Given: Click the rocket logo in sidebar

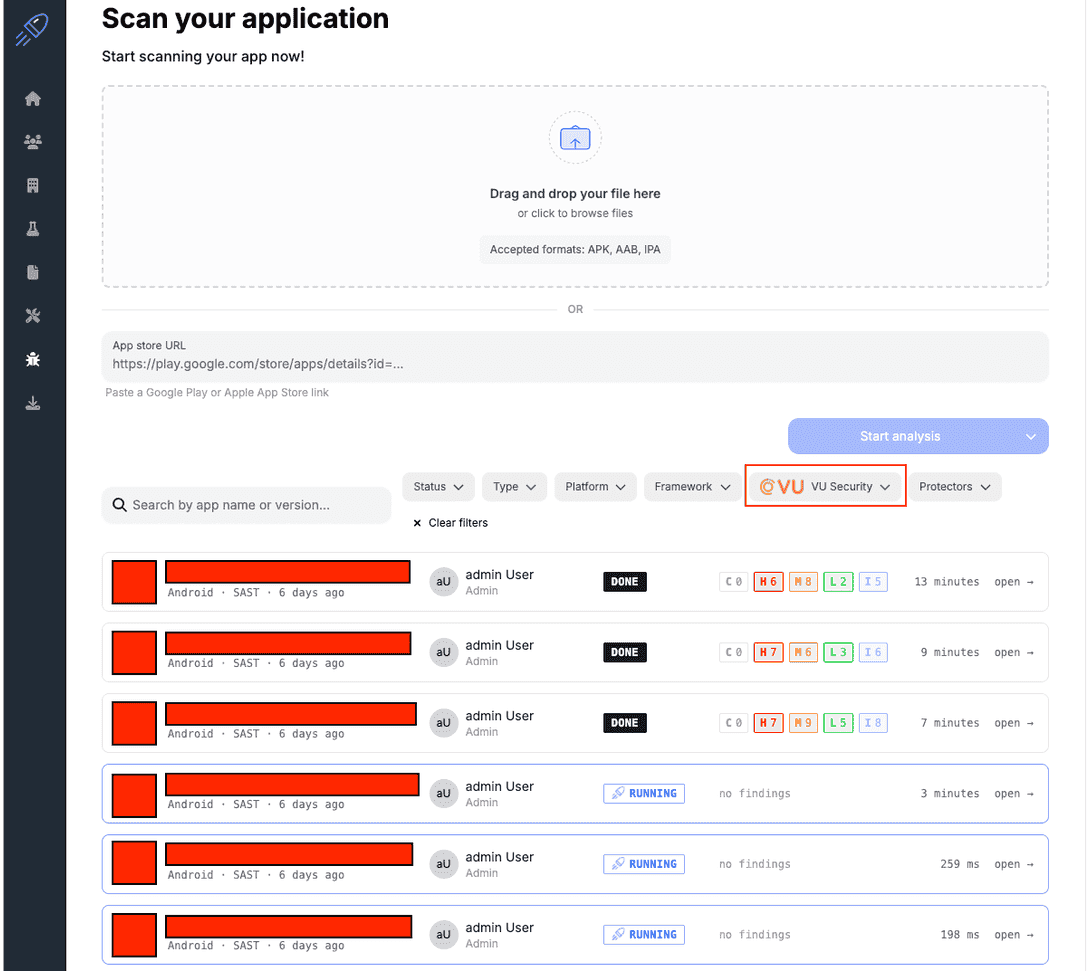Looking at the screenshot, I should click(x=32, y=29).
